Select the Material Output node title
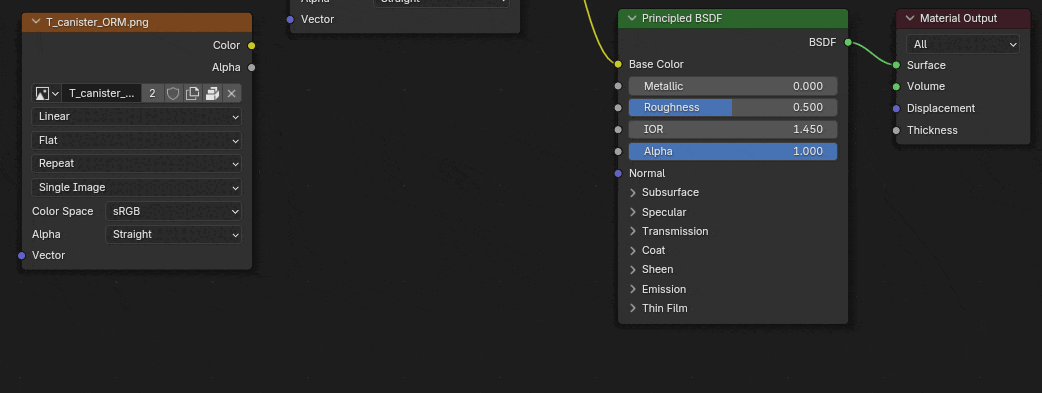This screenshot has height=393, width=1042. coord(958,18)
